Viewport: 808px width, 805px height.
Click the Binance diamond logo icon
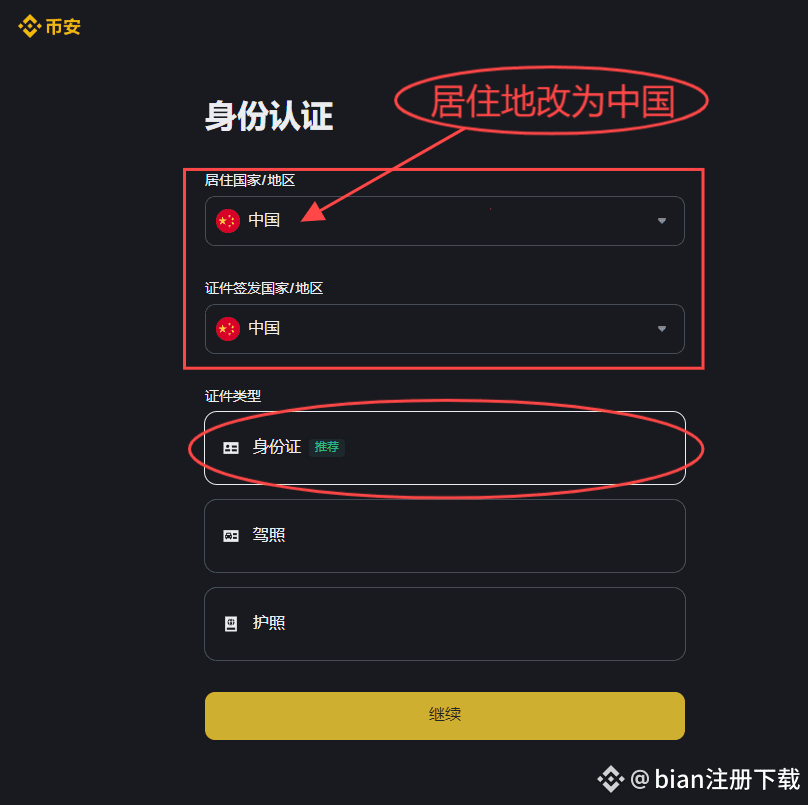click(x=29, y=26)
